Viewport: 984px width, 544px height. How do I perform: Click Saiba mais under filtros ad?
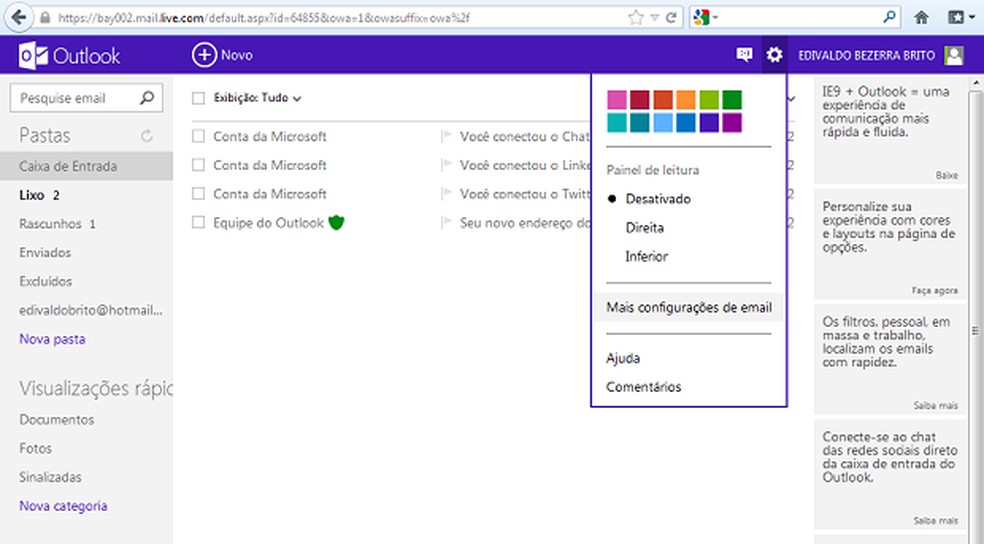936,406
